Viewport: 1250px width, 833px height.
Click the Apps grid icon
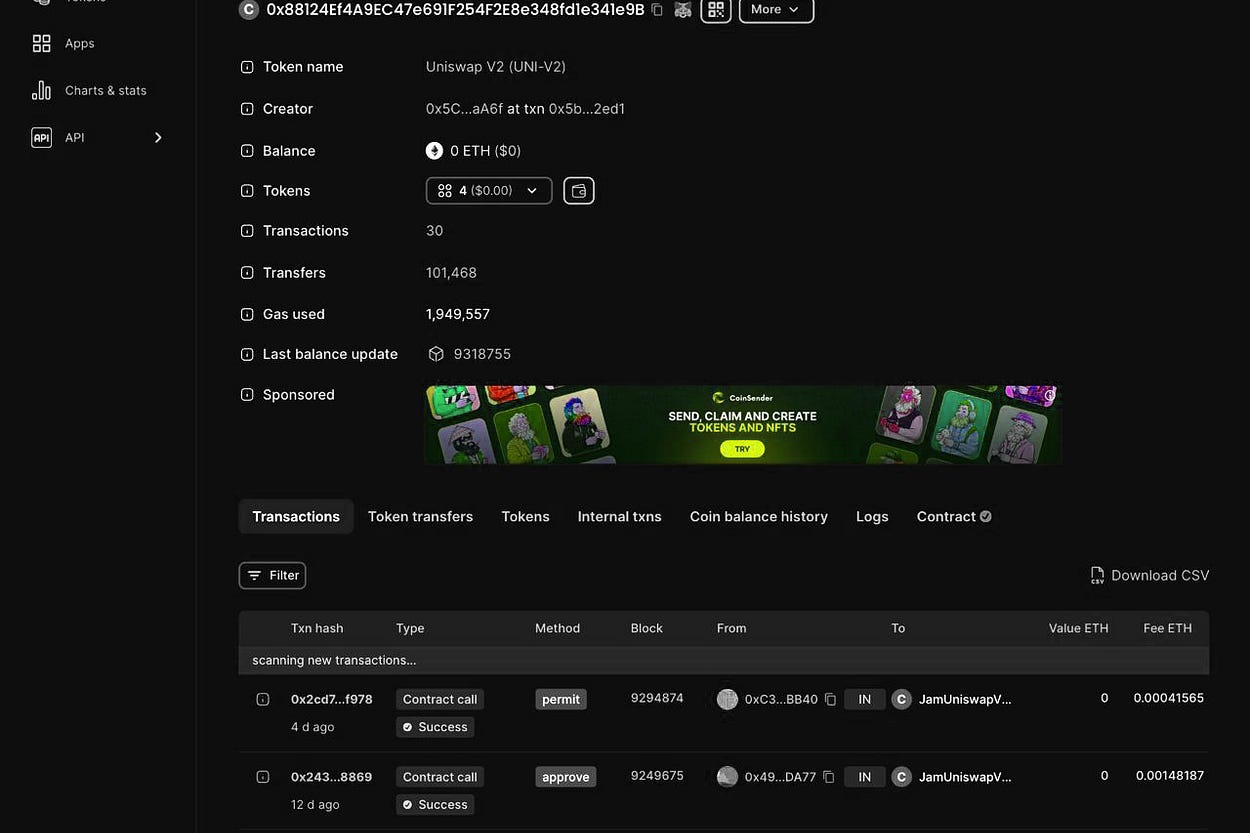(x=41, y=43)
